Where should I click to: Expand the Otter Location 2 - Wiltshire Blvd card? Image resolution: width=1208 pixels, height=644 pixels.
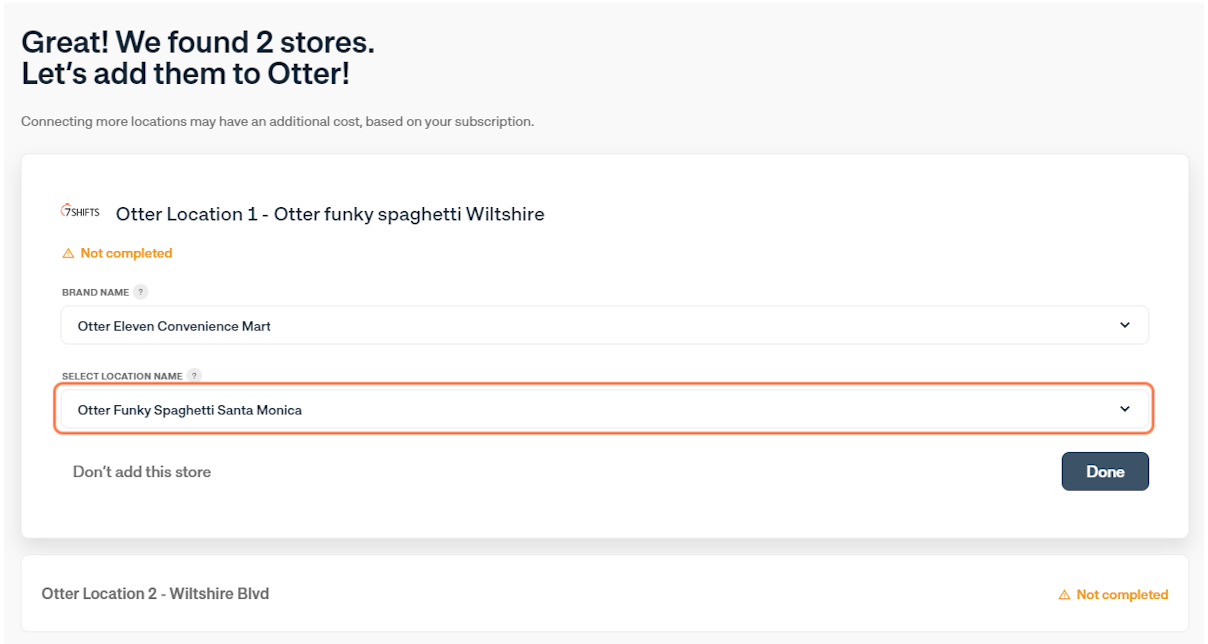coord(605,594)
